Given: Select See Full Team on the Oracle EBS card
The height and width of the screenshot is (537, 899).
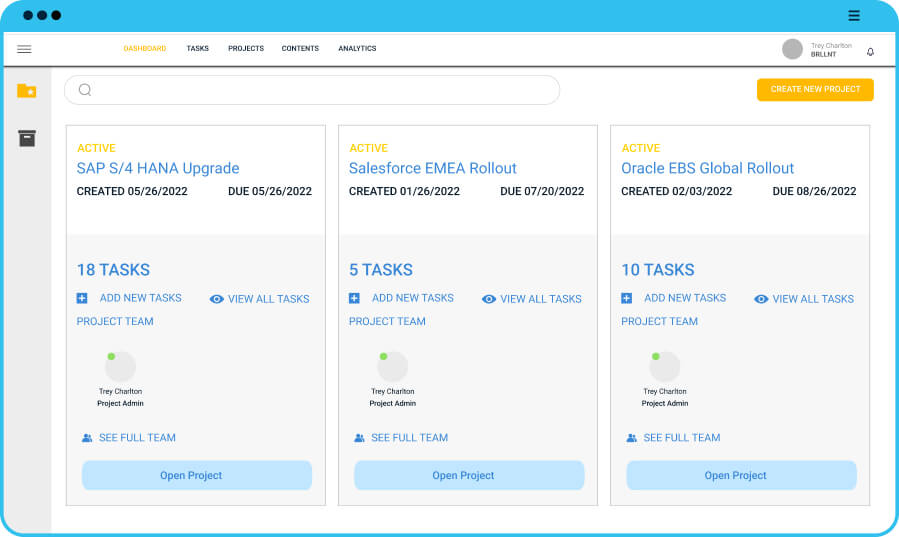Looking at the screenshot, I should (681, 437).
